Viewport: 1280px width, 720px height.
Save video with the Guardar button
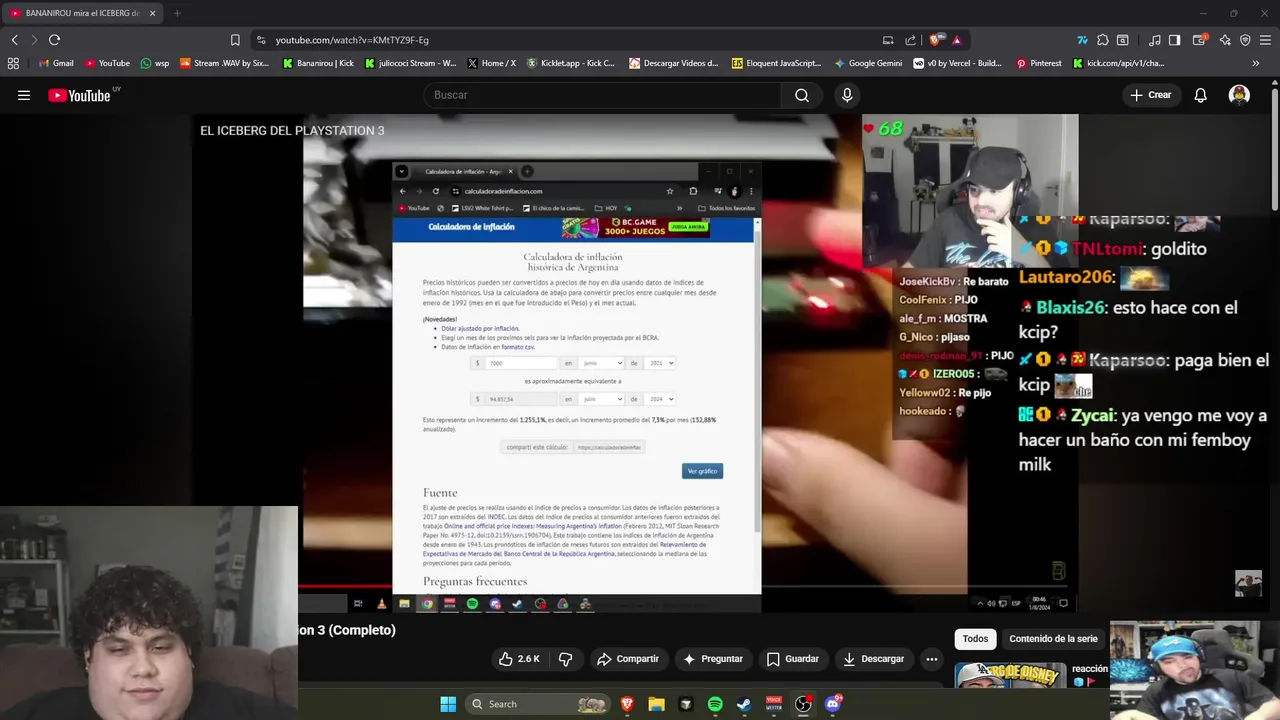793,659
